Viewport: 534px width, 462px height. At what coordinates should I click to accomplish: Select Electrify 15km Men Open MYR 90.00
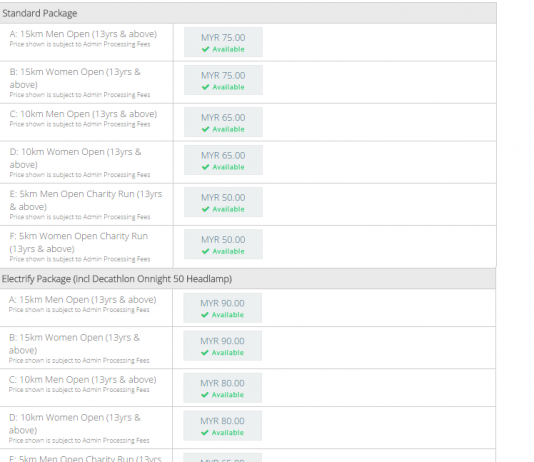coord(222,308)
